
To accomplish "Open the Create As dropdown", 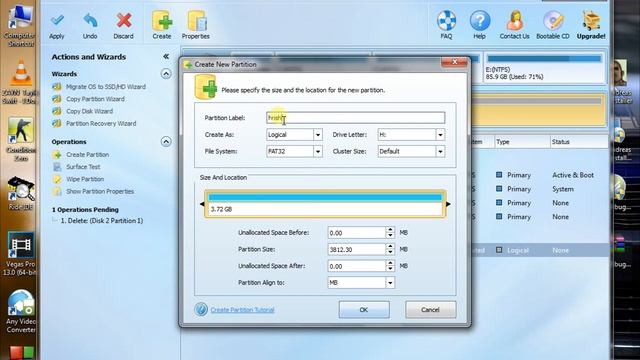I will (318, 135).
